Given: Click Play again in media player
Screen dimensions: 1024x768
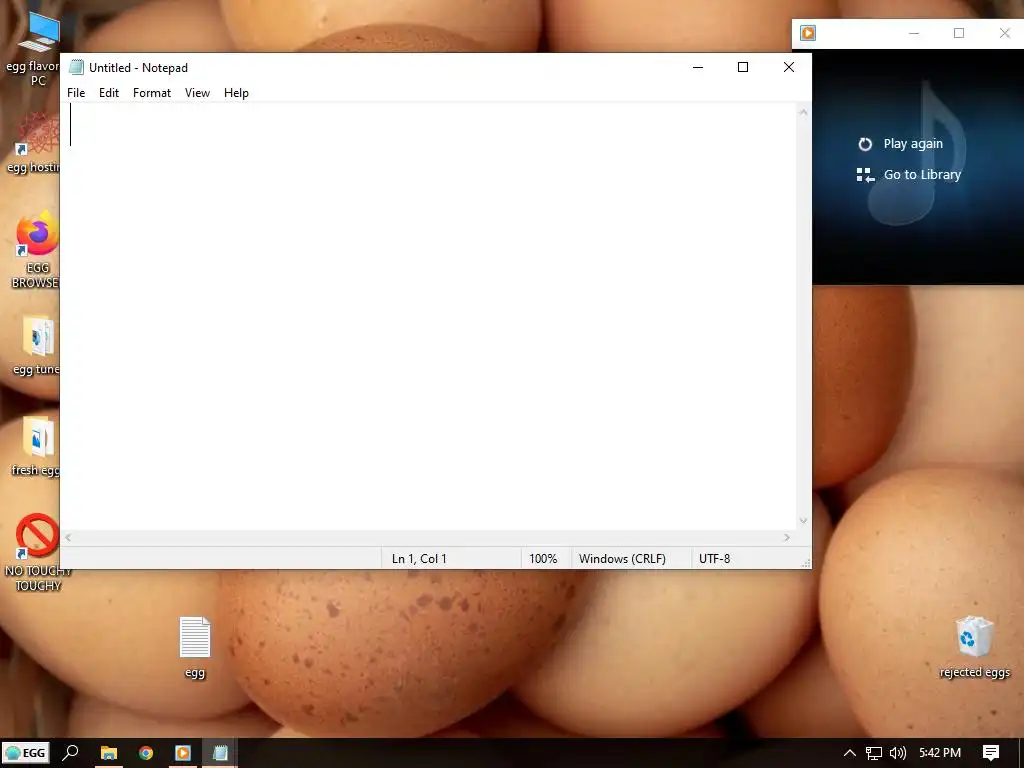Looking at the screenshot, I should point(913,144).
